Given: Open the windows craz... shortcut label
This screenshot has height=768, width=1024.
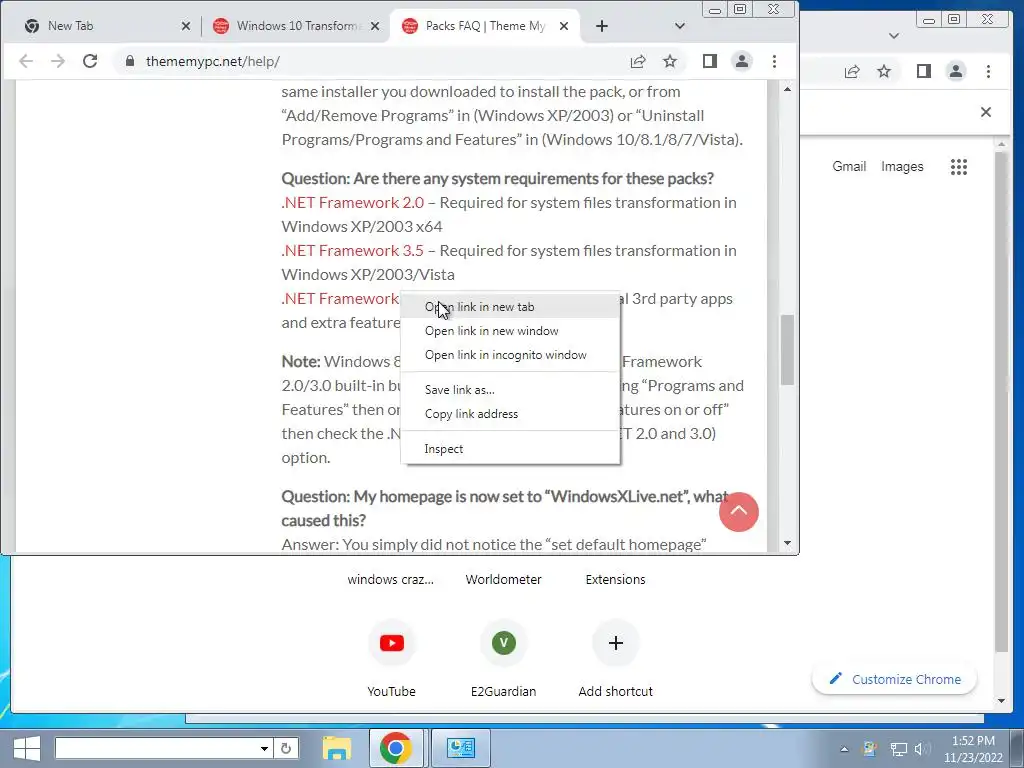Looking at the screenshot, I should tap(391, 579).
